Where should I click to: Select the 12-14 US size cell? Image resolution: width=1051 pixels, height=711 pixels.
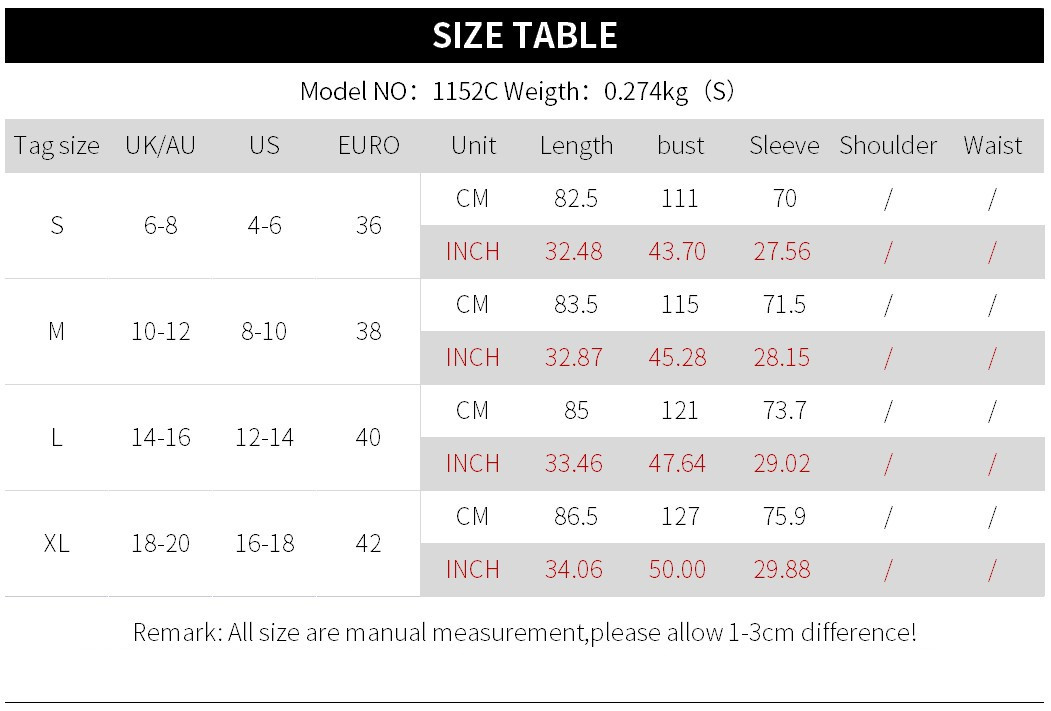pos(264,437)
